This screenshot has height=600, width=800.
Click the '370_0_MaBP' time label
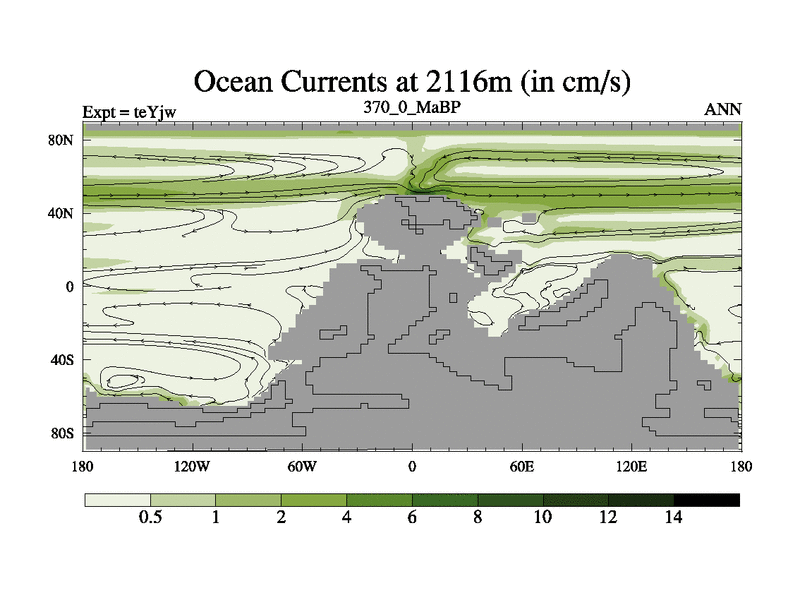(x=411, y=106)
